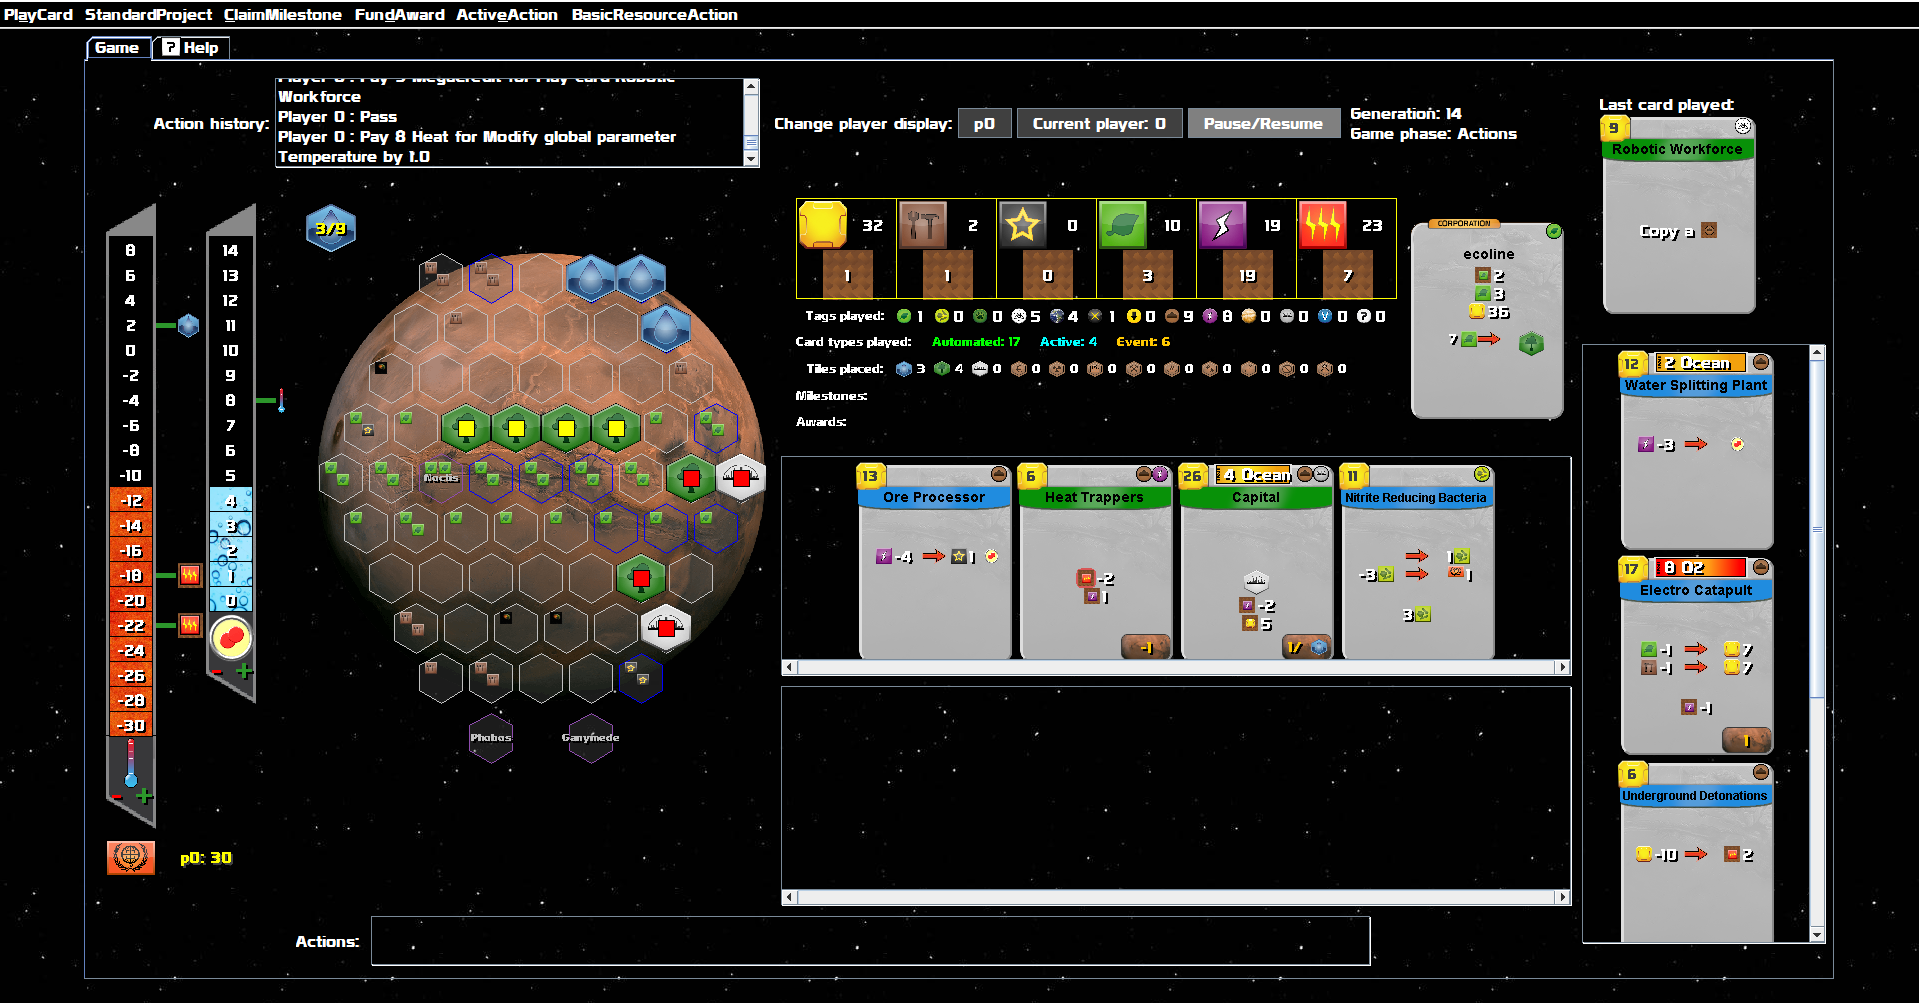Click the Ganymede space colony hex

coord(591,738)
